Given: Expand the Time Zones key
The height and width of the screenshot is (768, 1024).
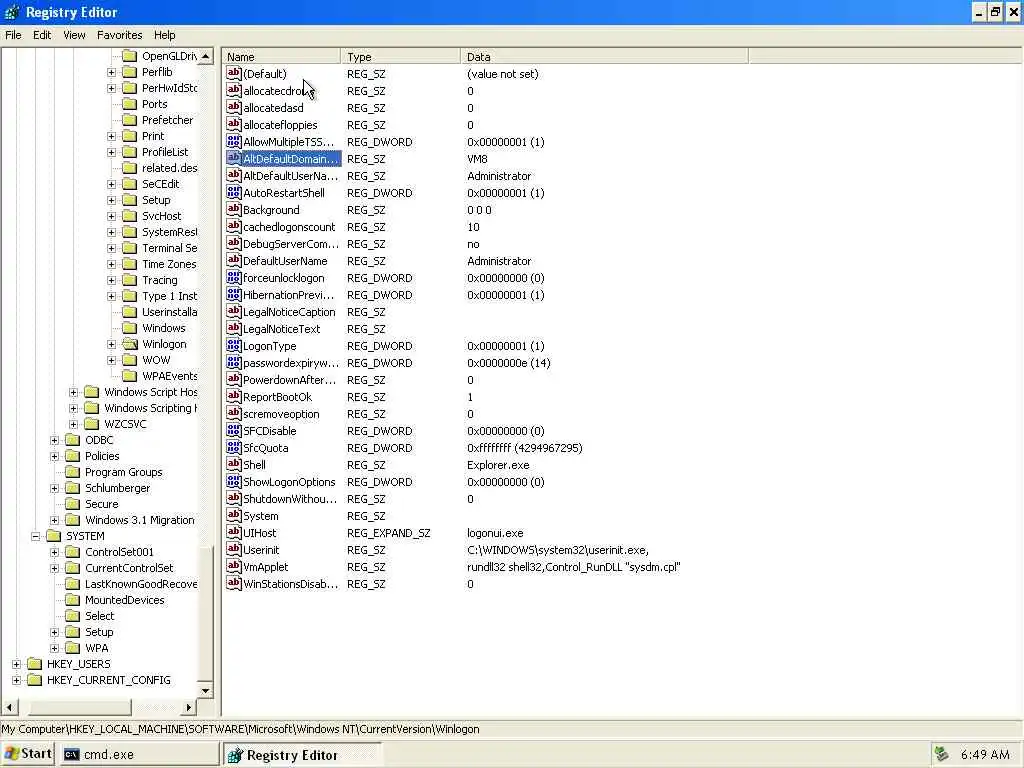Looking at the screenshot, I should 112,264.
